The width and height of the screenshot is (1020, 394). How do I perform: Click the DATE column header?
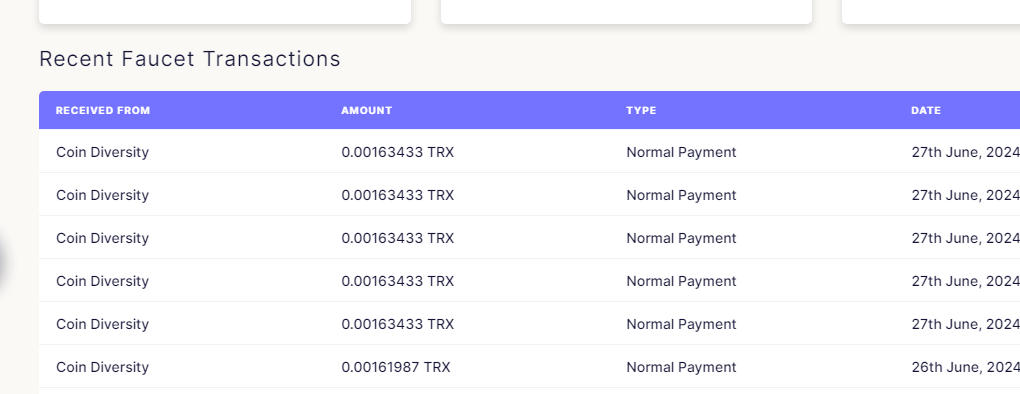(926, 111)
